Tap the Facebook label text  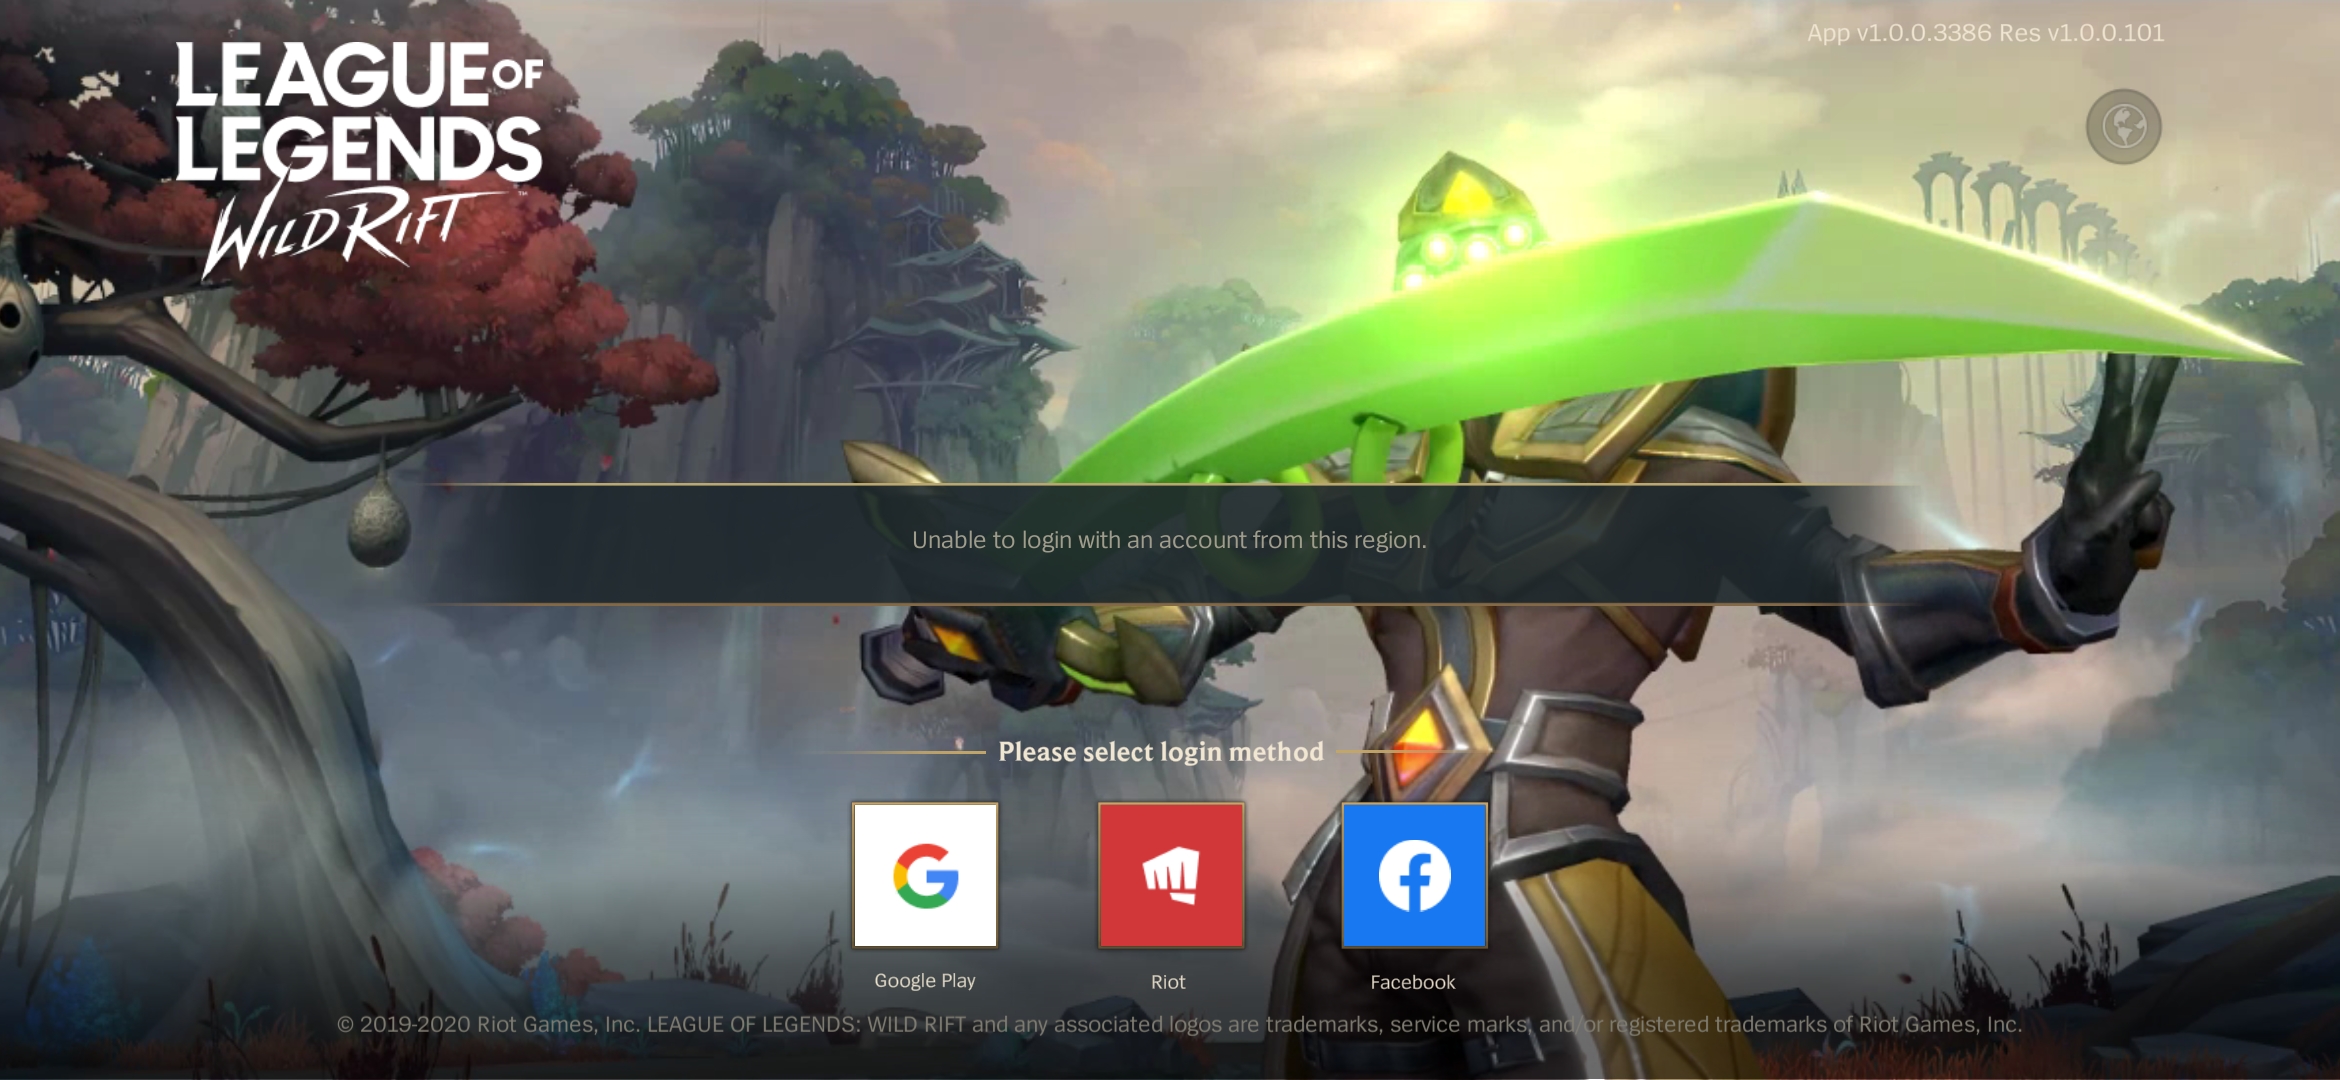tap(1413, 982)
